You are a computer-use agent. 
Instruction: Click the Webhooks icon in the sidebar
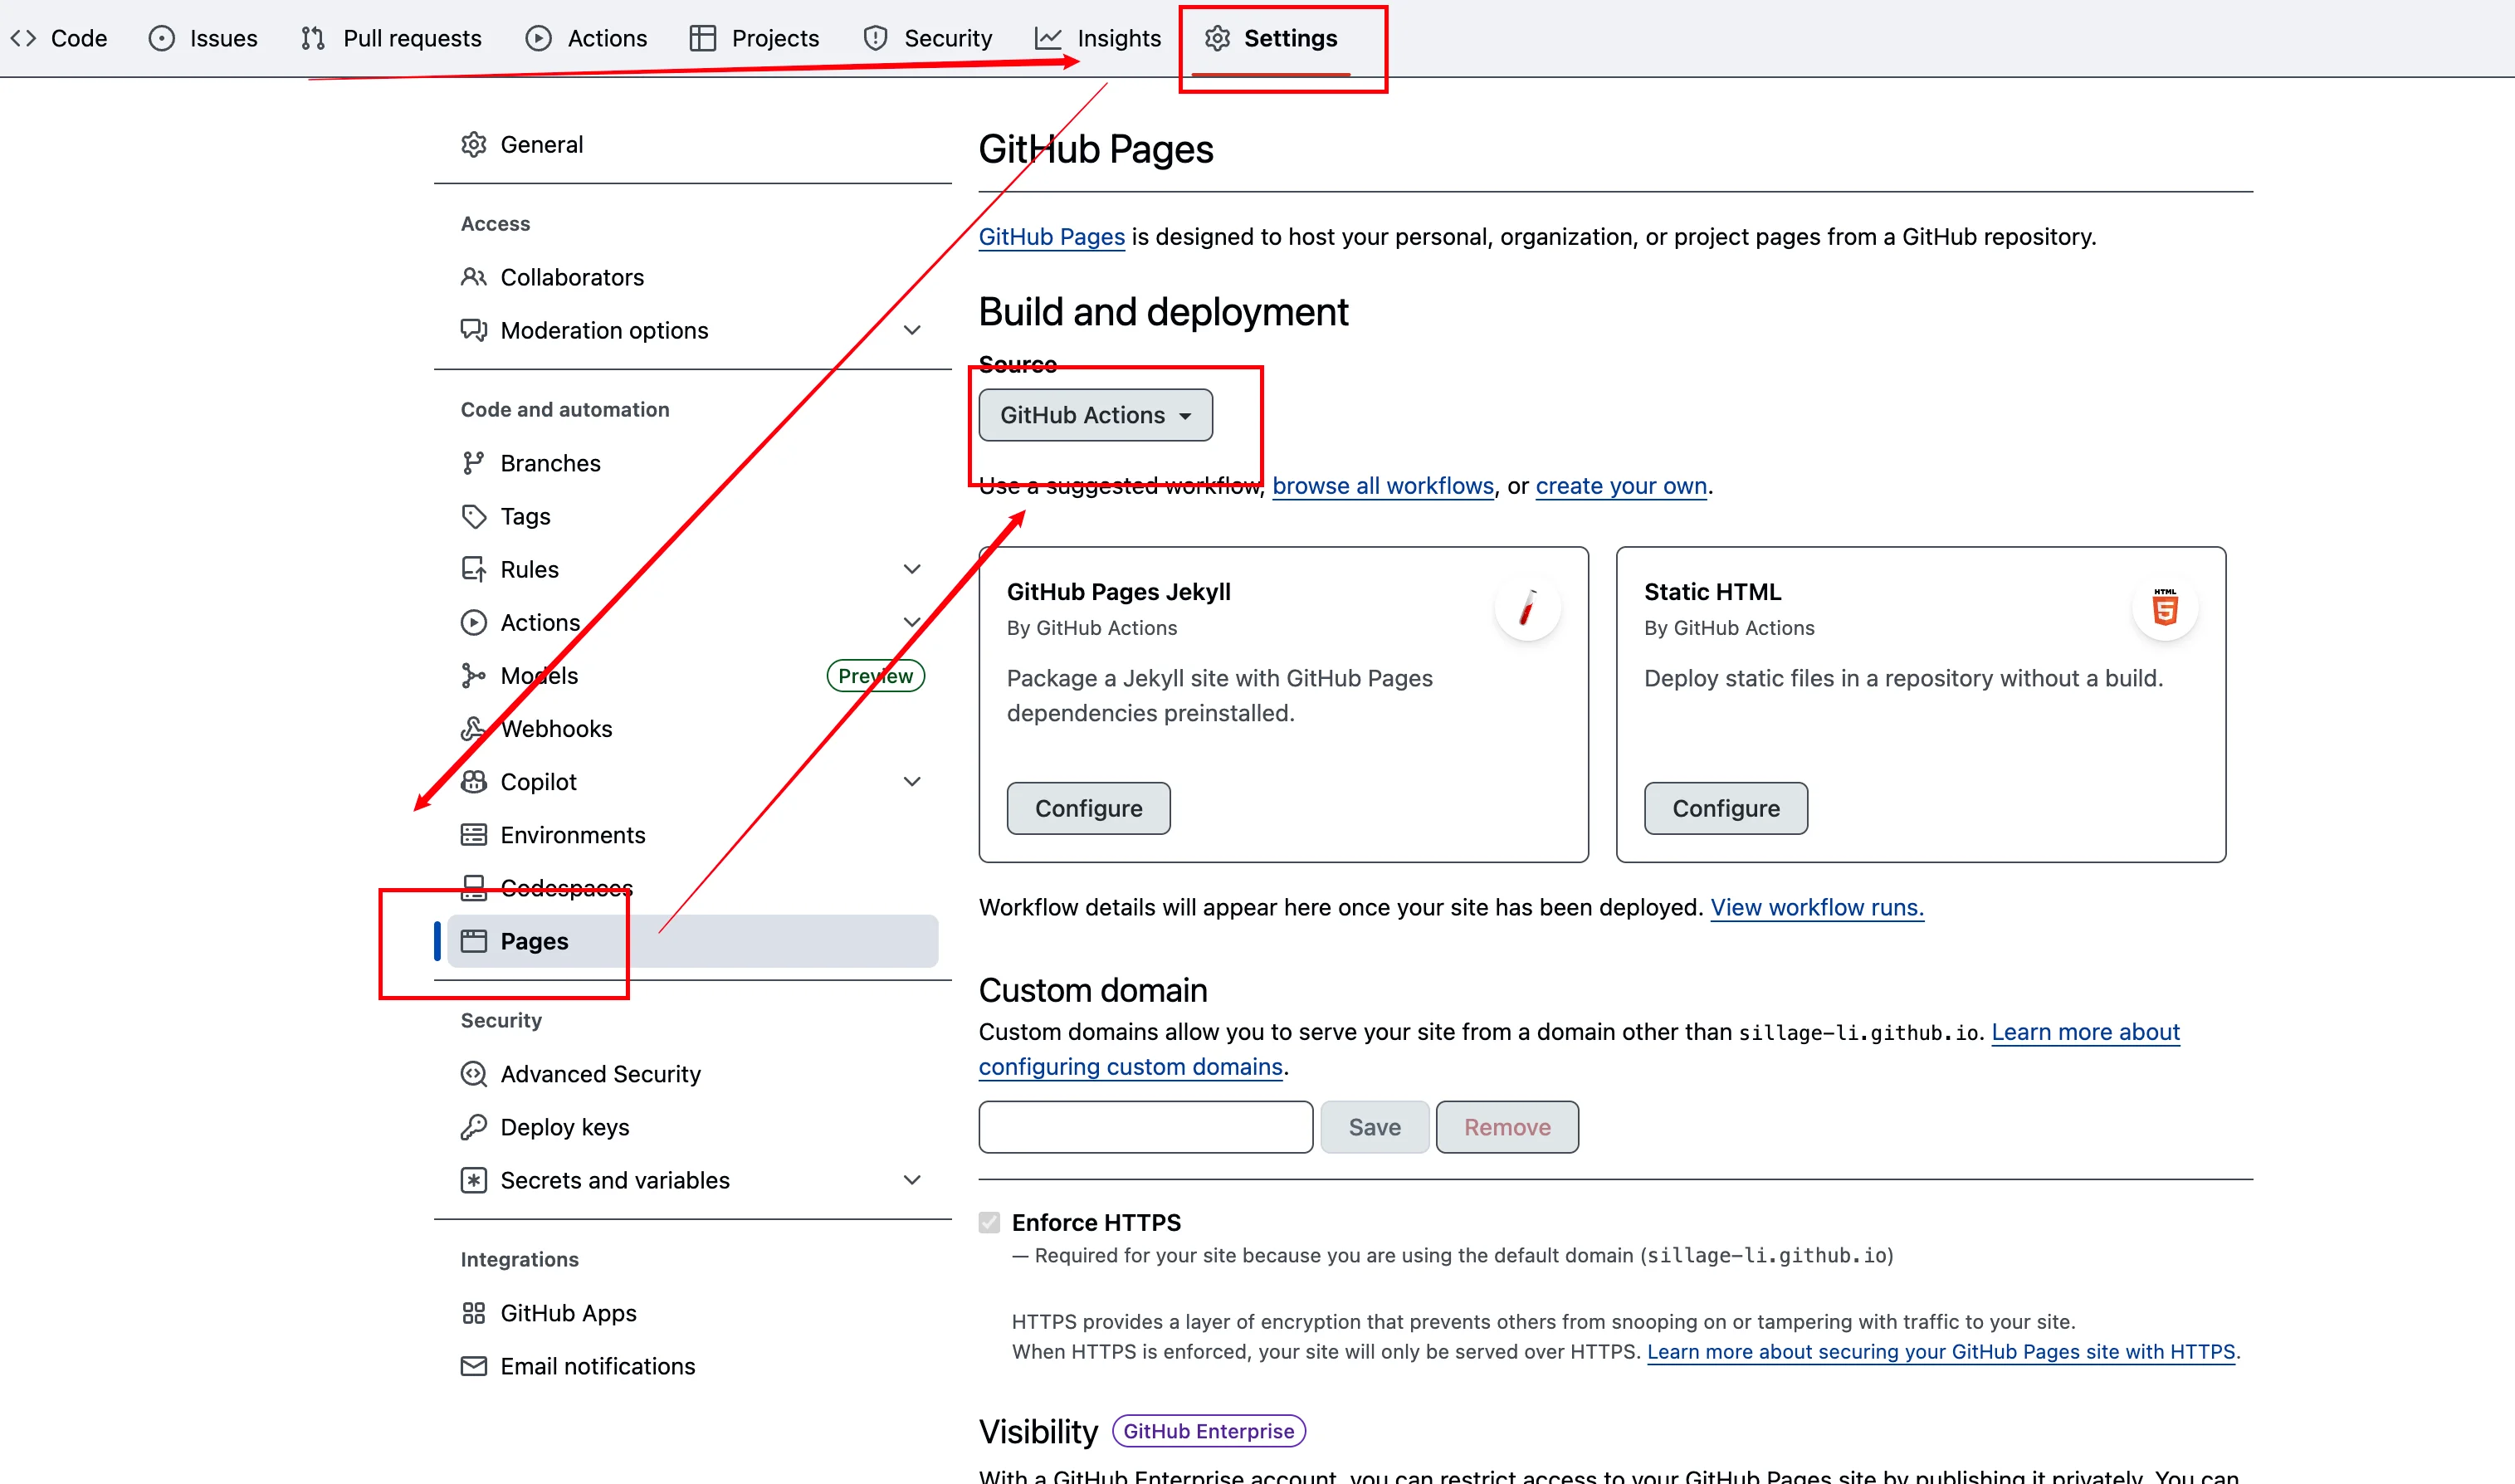[473, 729]
